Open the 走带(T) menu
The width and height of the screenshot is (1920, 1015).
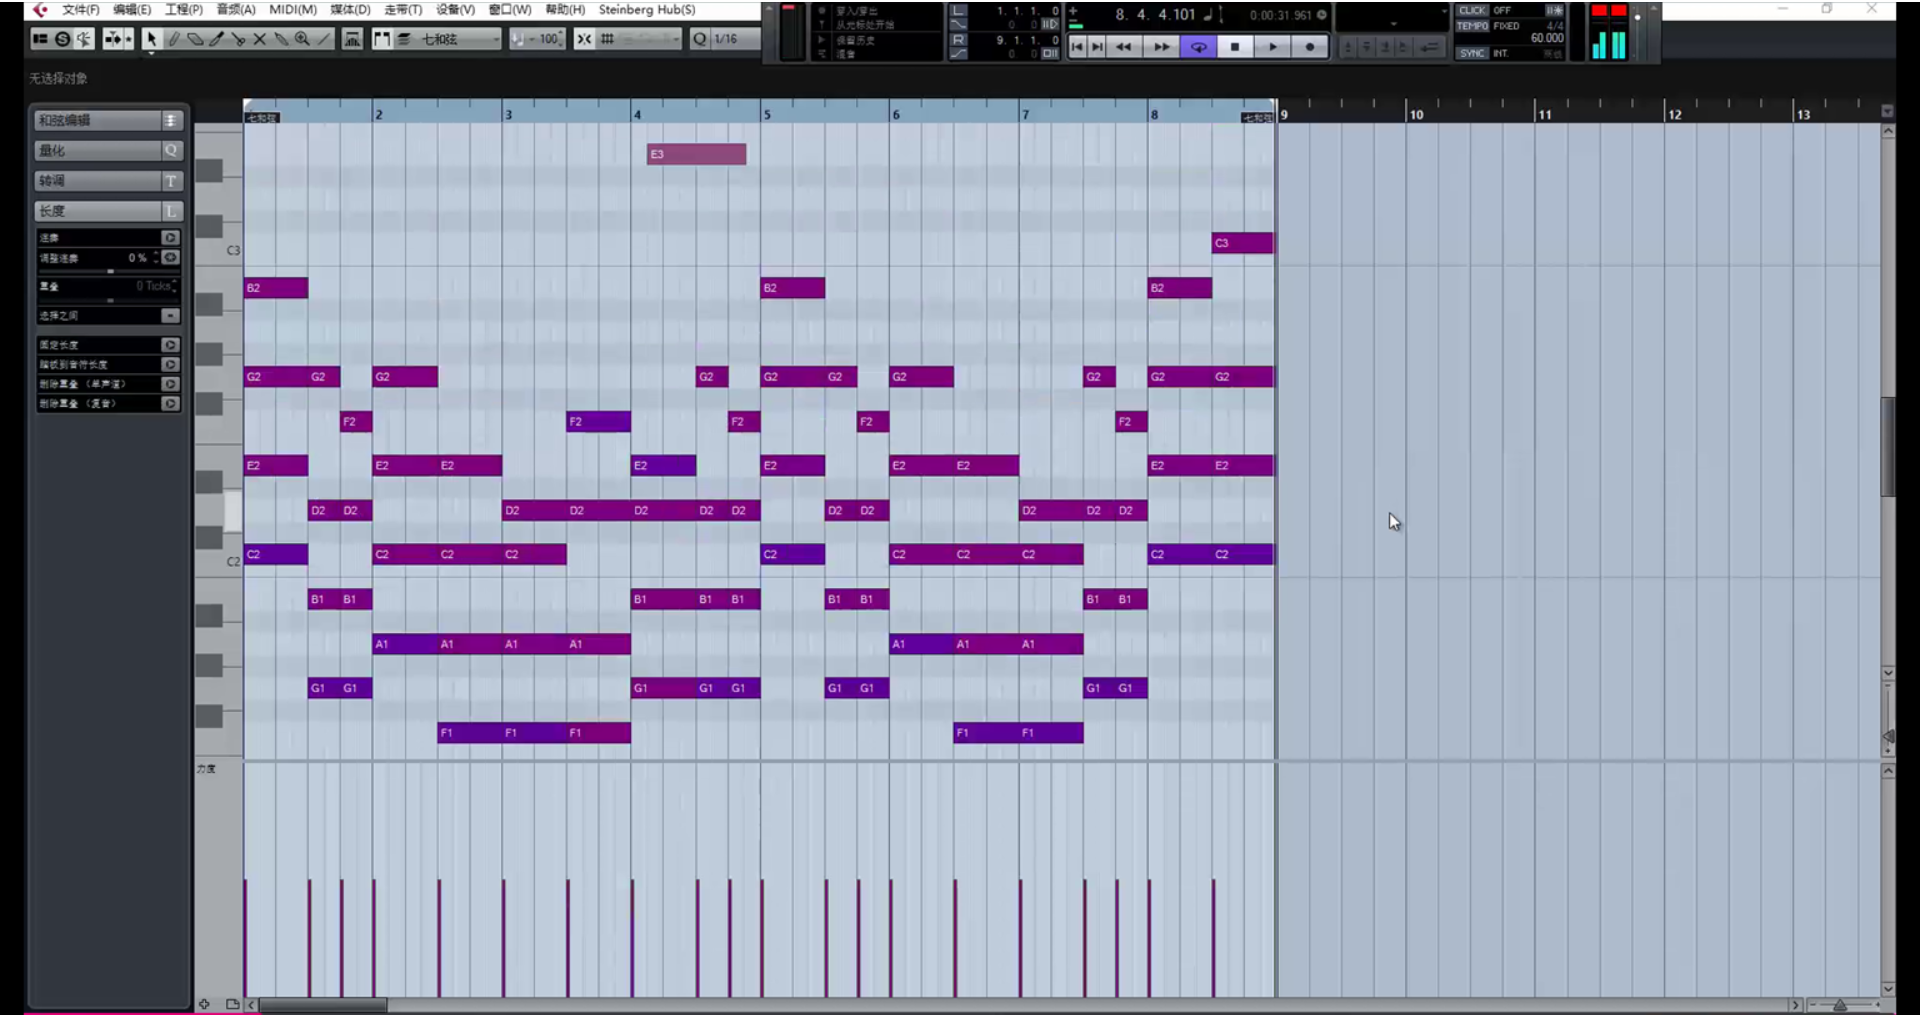403,9
